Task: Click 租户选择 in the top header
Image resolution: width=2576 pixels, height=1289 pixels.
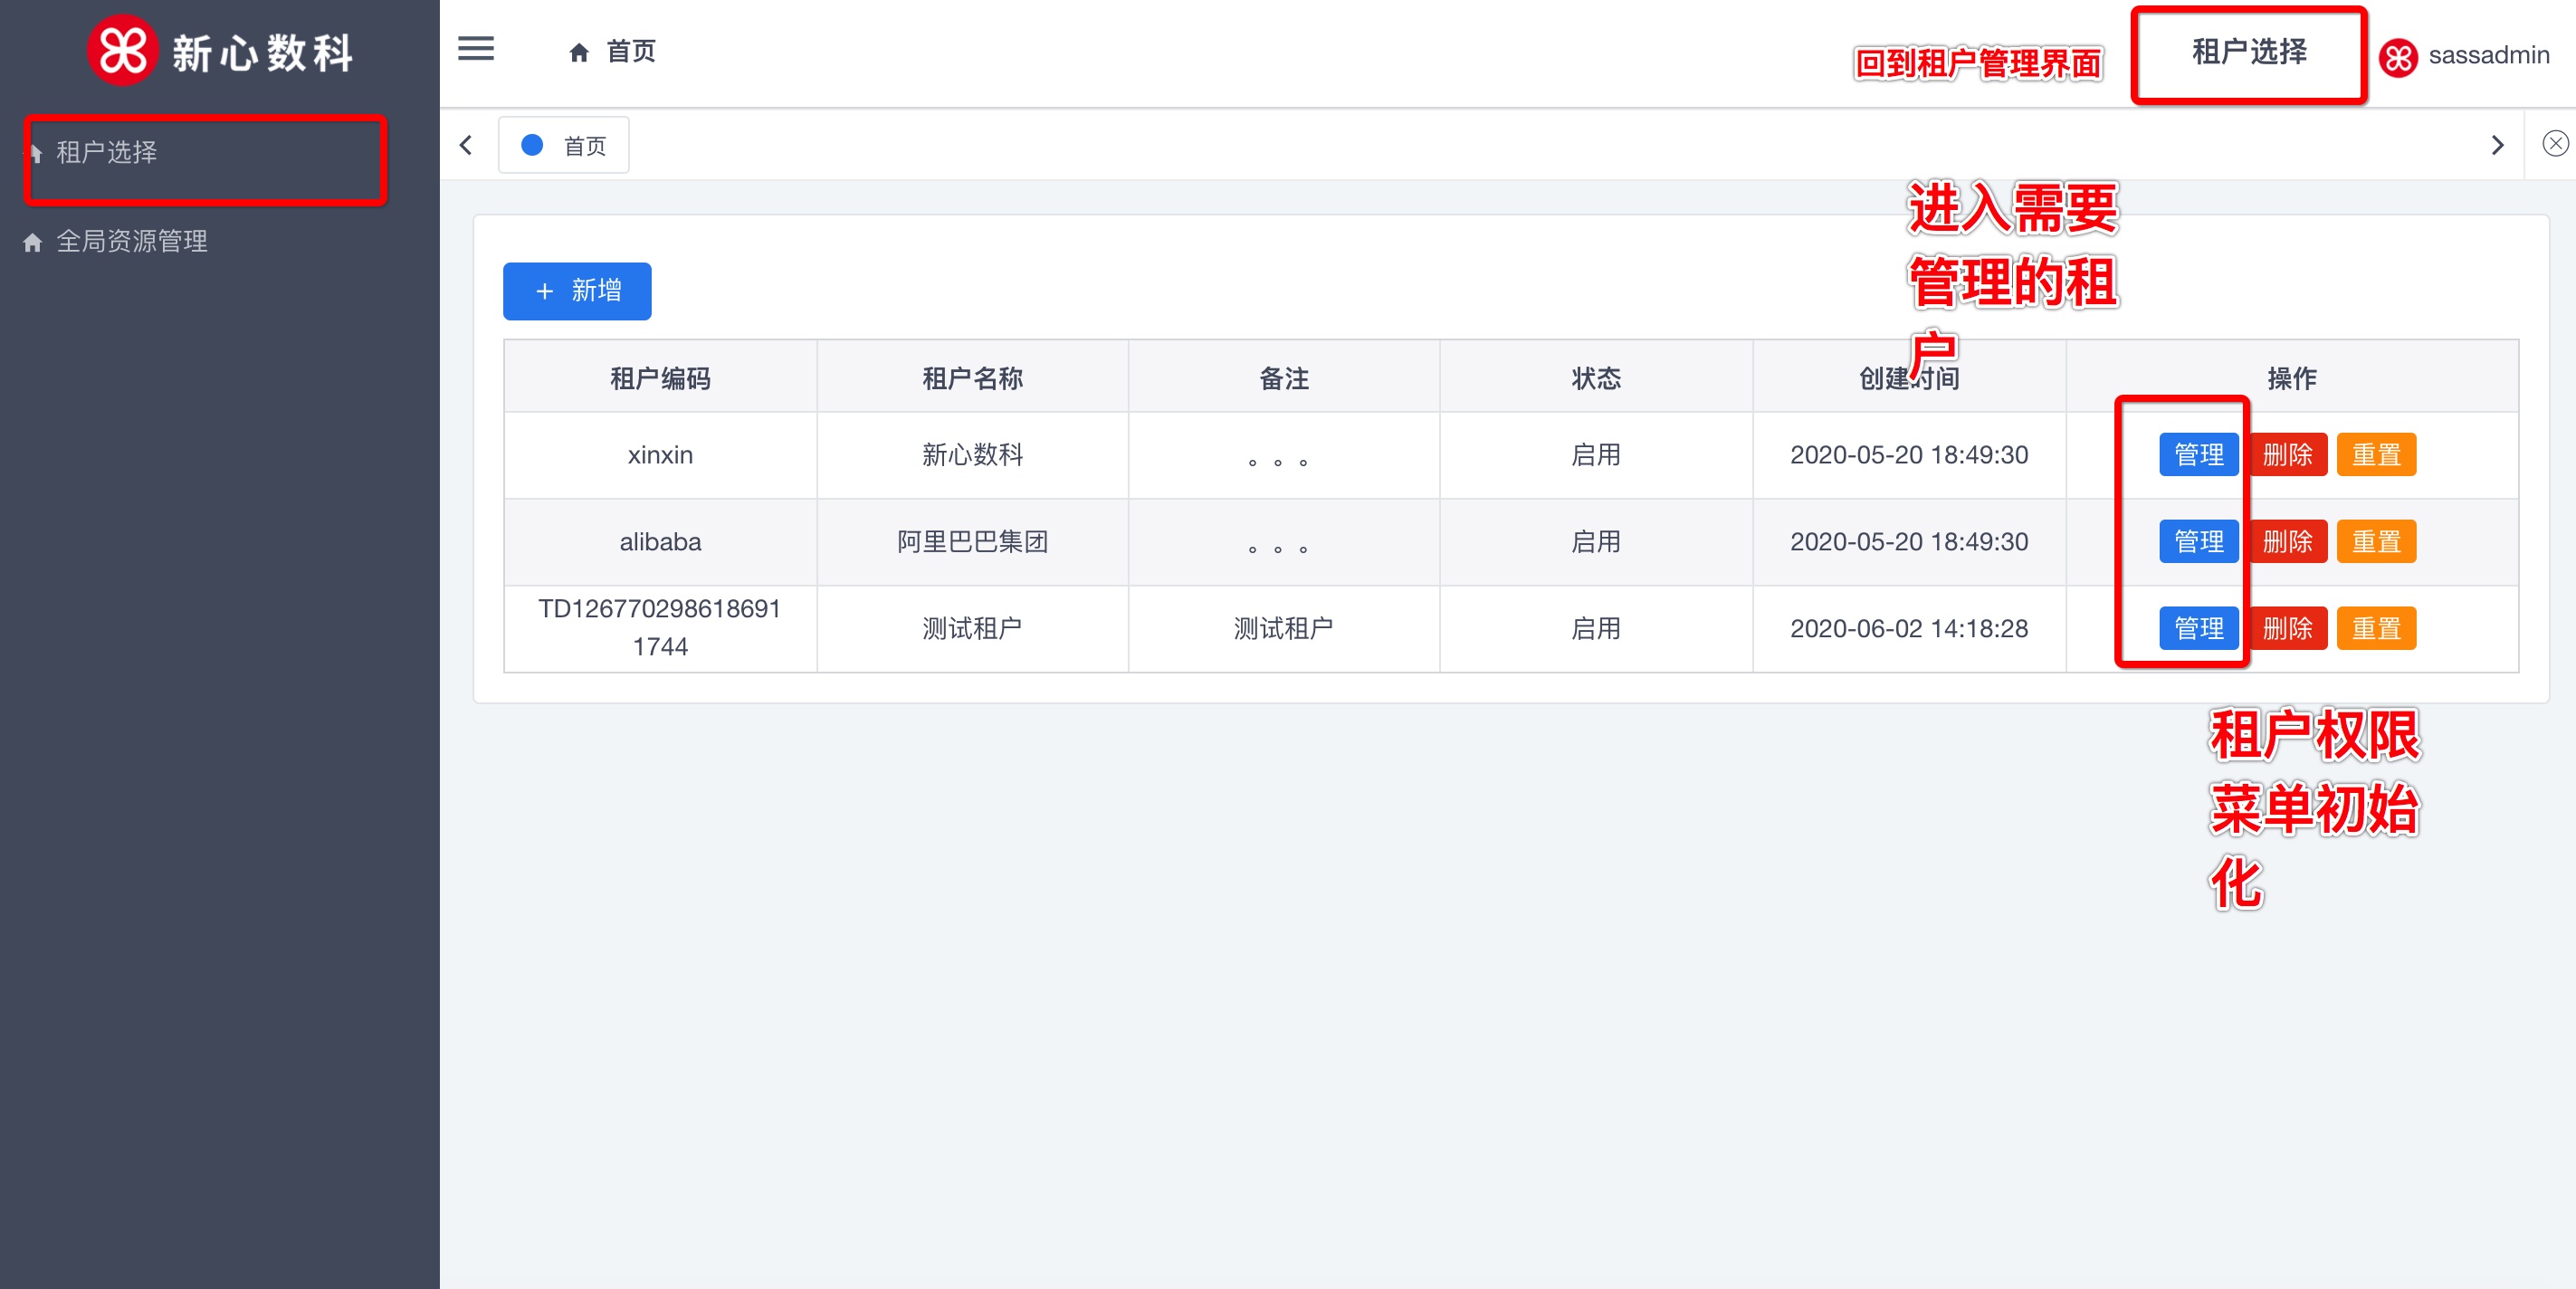Action: coord(2248,53)
